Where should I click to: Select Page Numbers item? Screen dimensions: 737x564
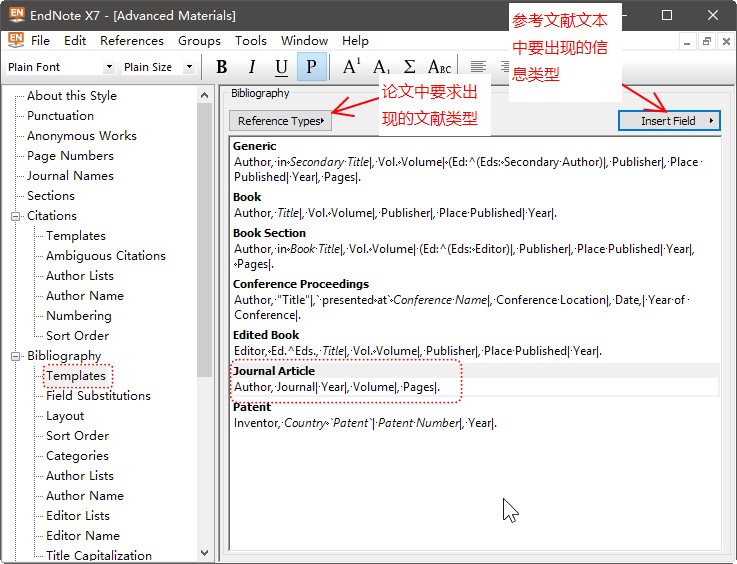pyautogui.click(x=71, y=156)
